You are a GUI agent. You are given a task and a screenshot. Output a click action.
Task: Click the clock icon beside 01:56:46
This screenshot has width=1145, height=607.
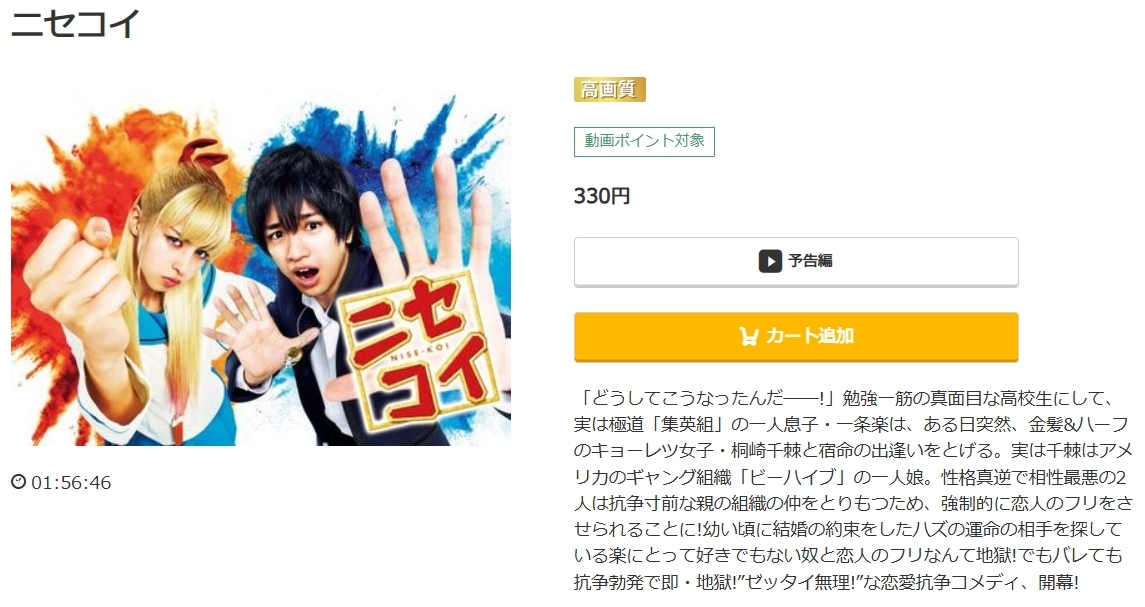click(x=18, y=482)
